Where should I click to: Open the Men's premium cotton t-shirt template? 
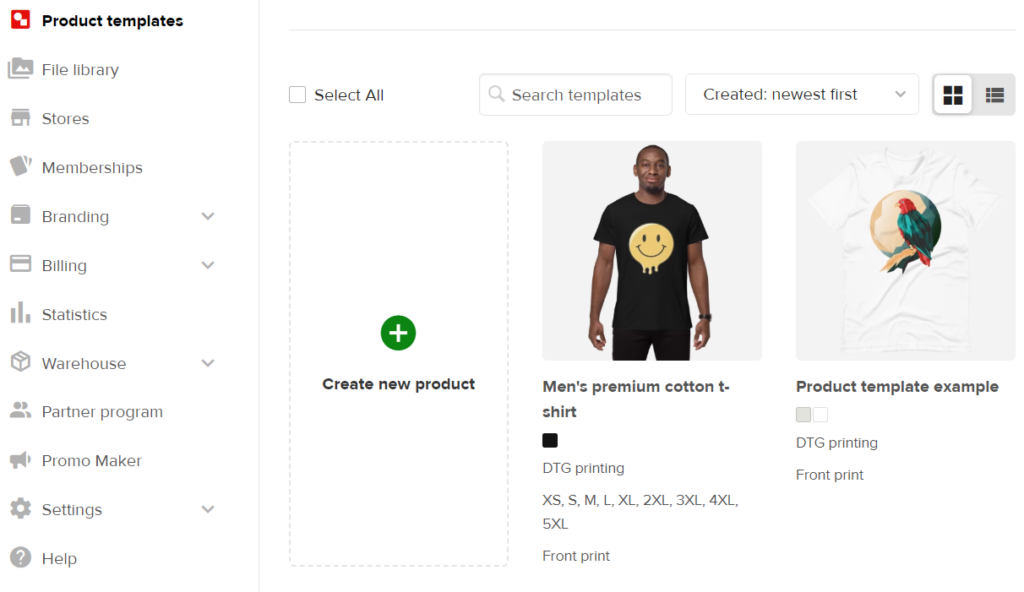(651, 251)
